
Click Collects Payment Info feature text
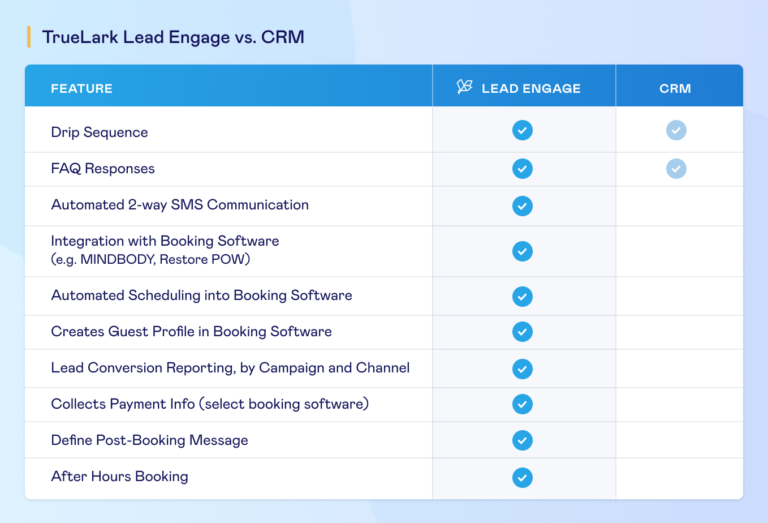pos(210,404)
